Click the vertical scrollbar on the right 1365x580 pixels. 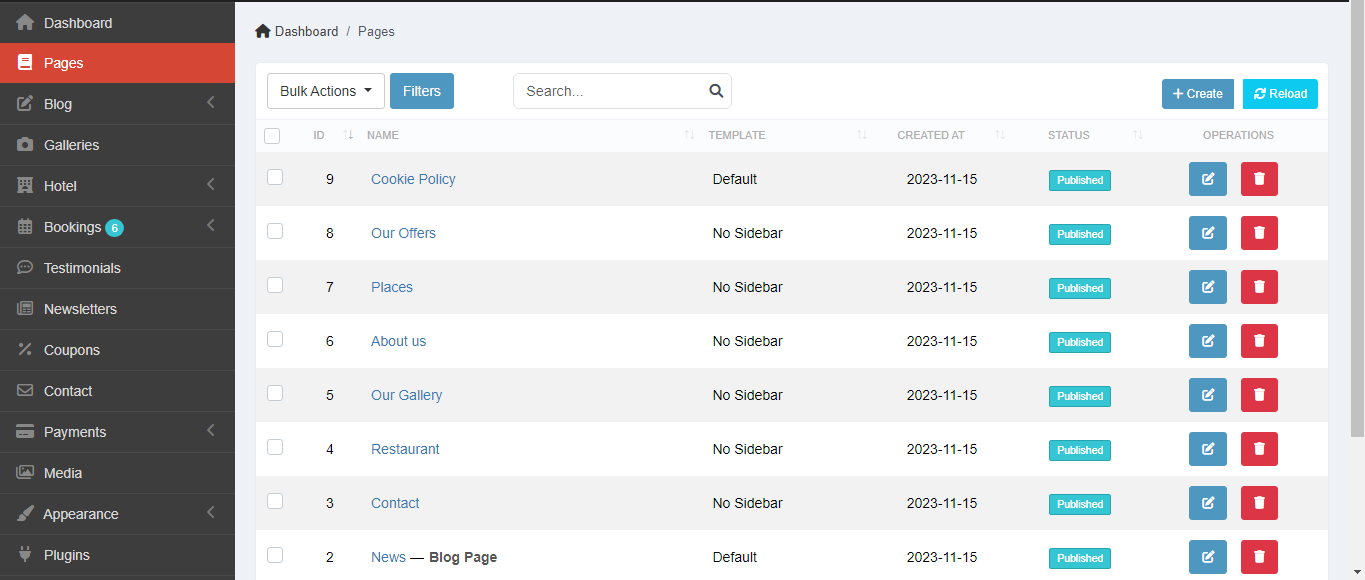click(x=1357, y=220)
